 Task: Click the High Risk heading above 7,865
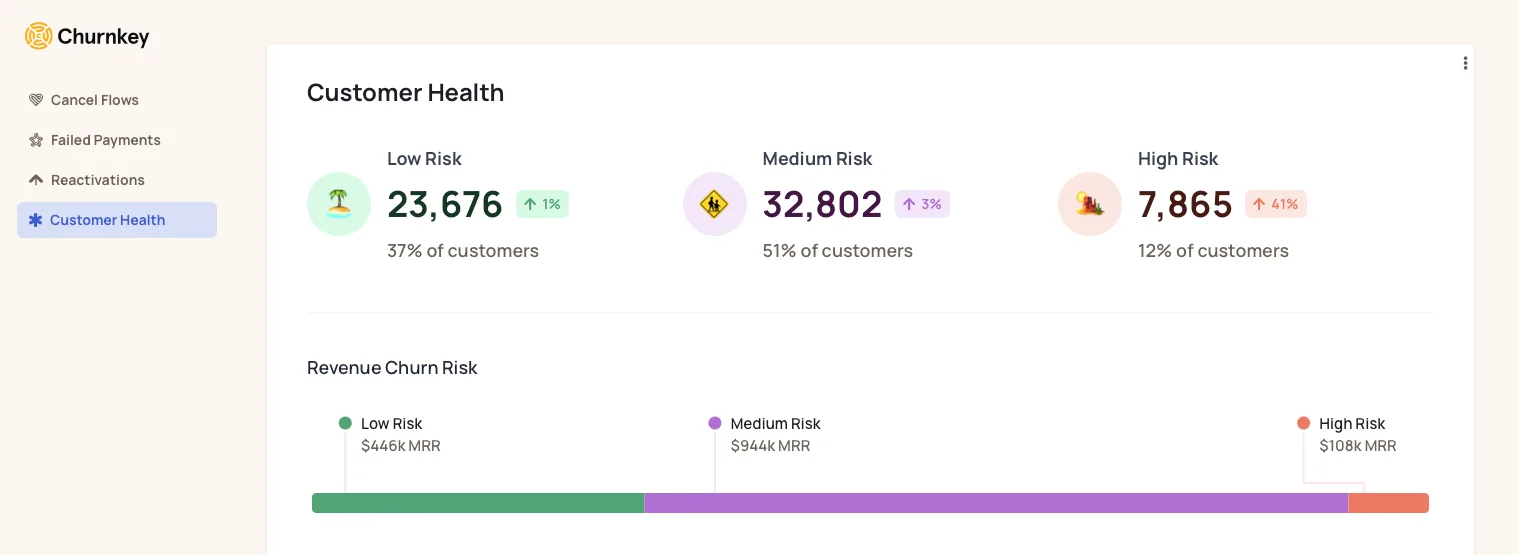(1178, 159)
